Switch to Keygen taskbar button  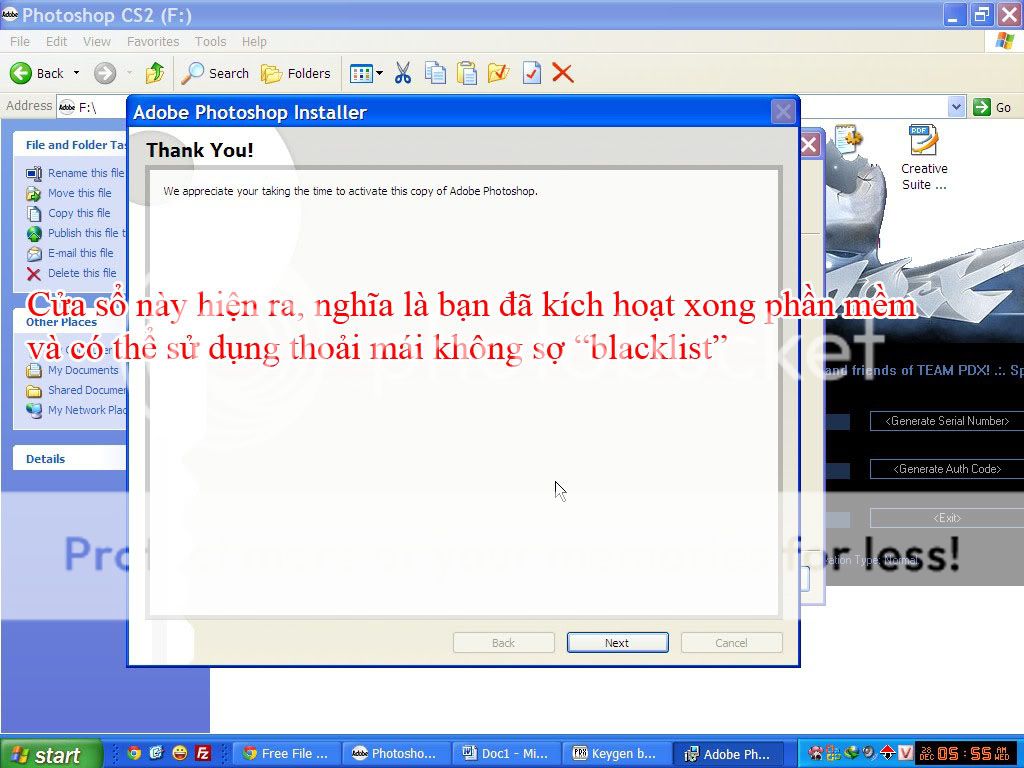(x=616, y=754)
